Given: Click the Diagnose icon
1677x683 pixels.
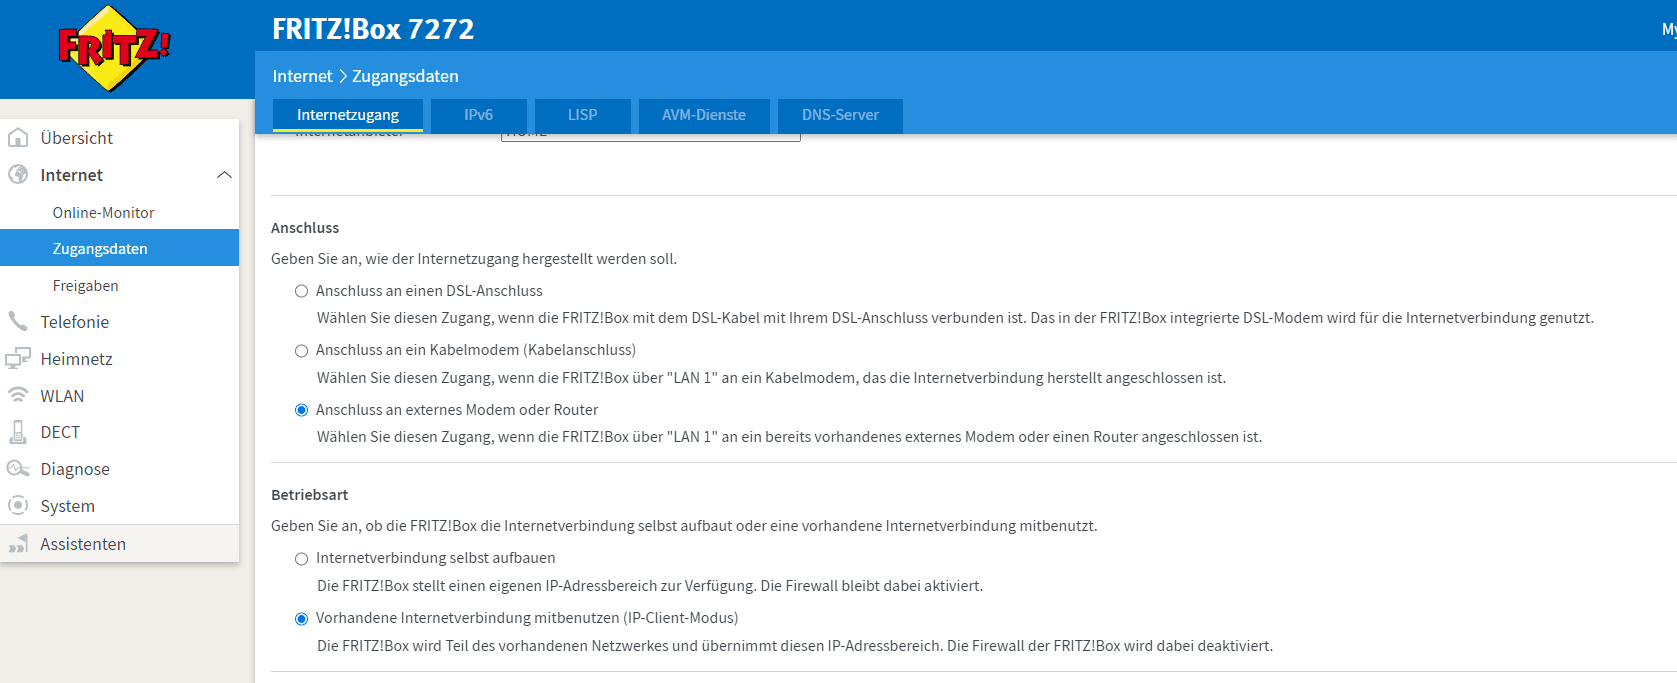Looking at the screenshot, I should (18, 468).
